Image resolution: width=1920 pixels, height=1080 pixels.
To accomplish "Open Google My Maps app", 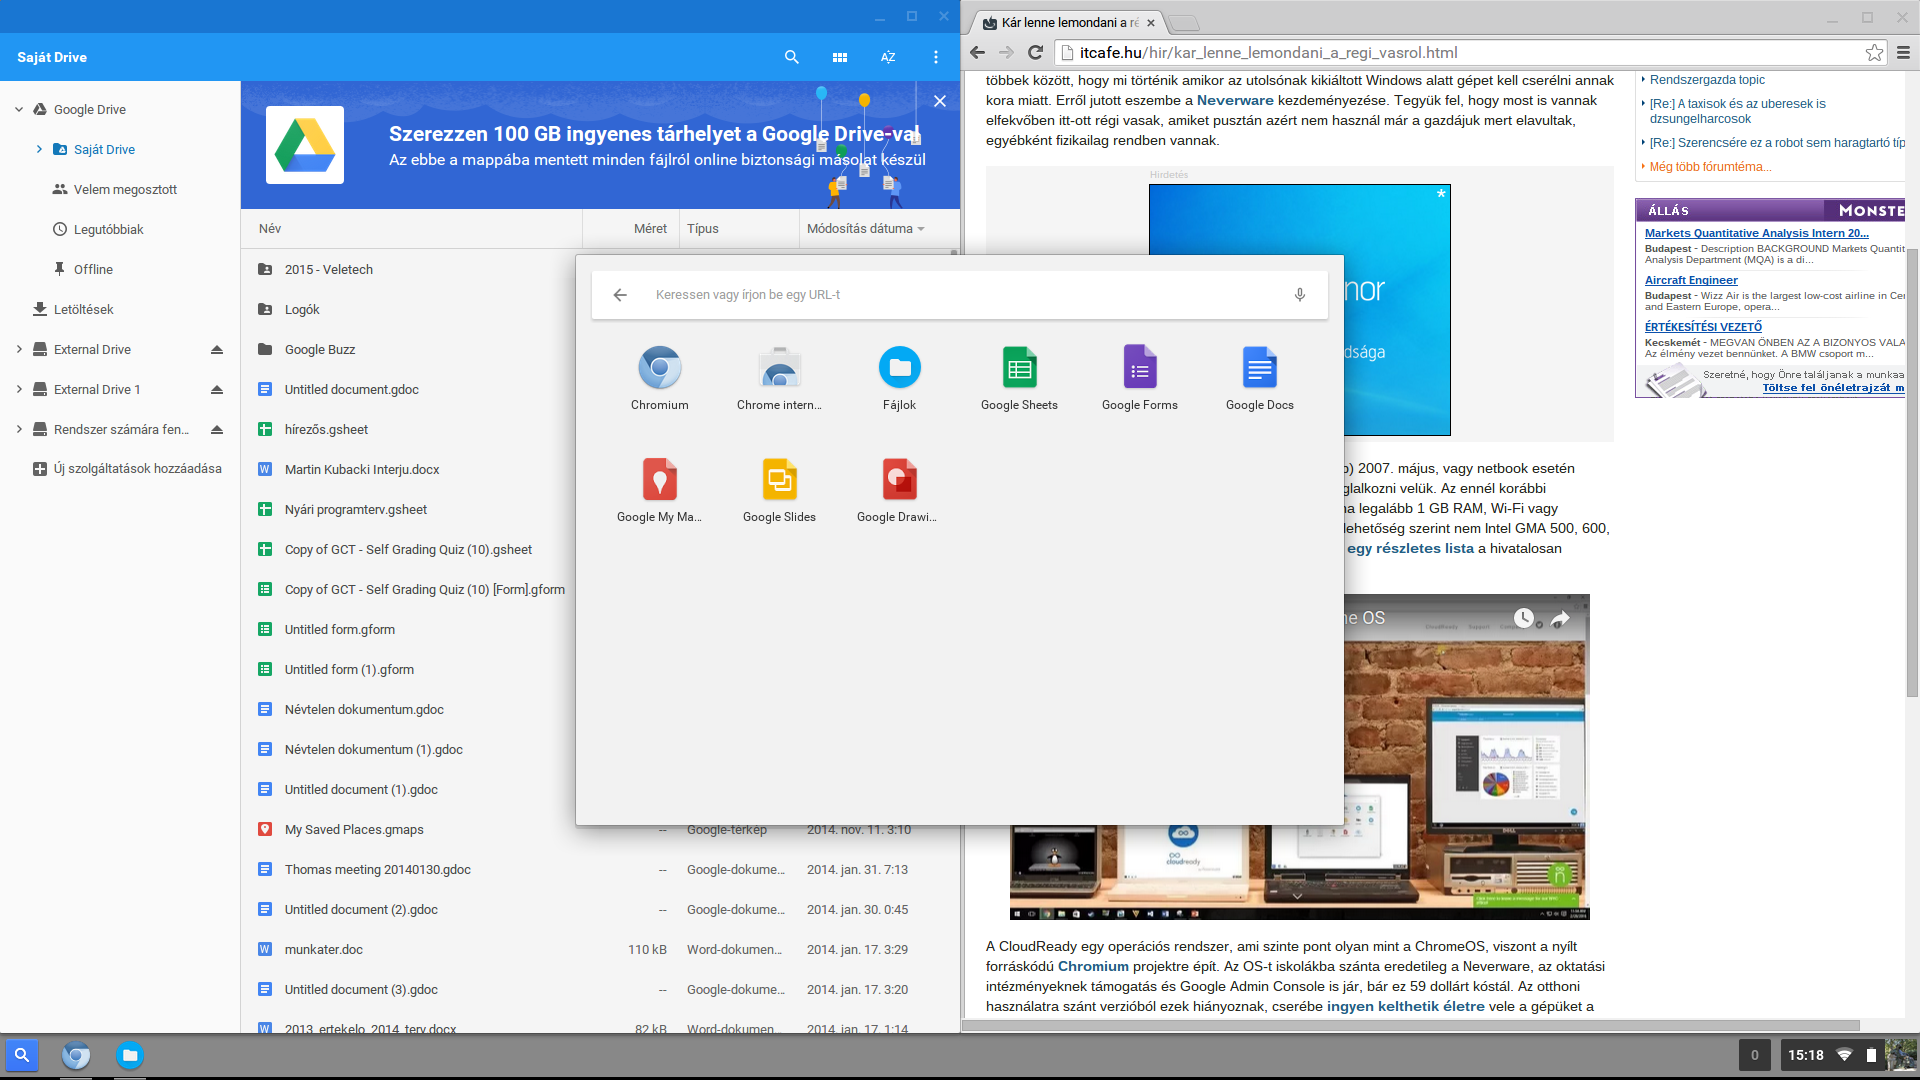I will (659, 490).
